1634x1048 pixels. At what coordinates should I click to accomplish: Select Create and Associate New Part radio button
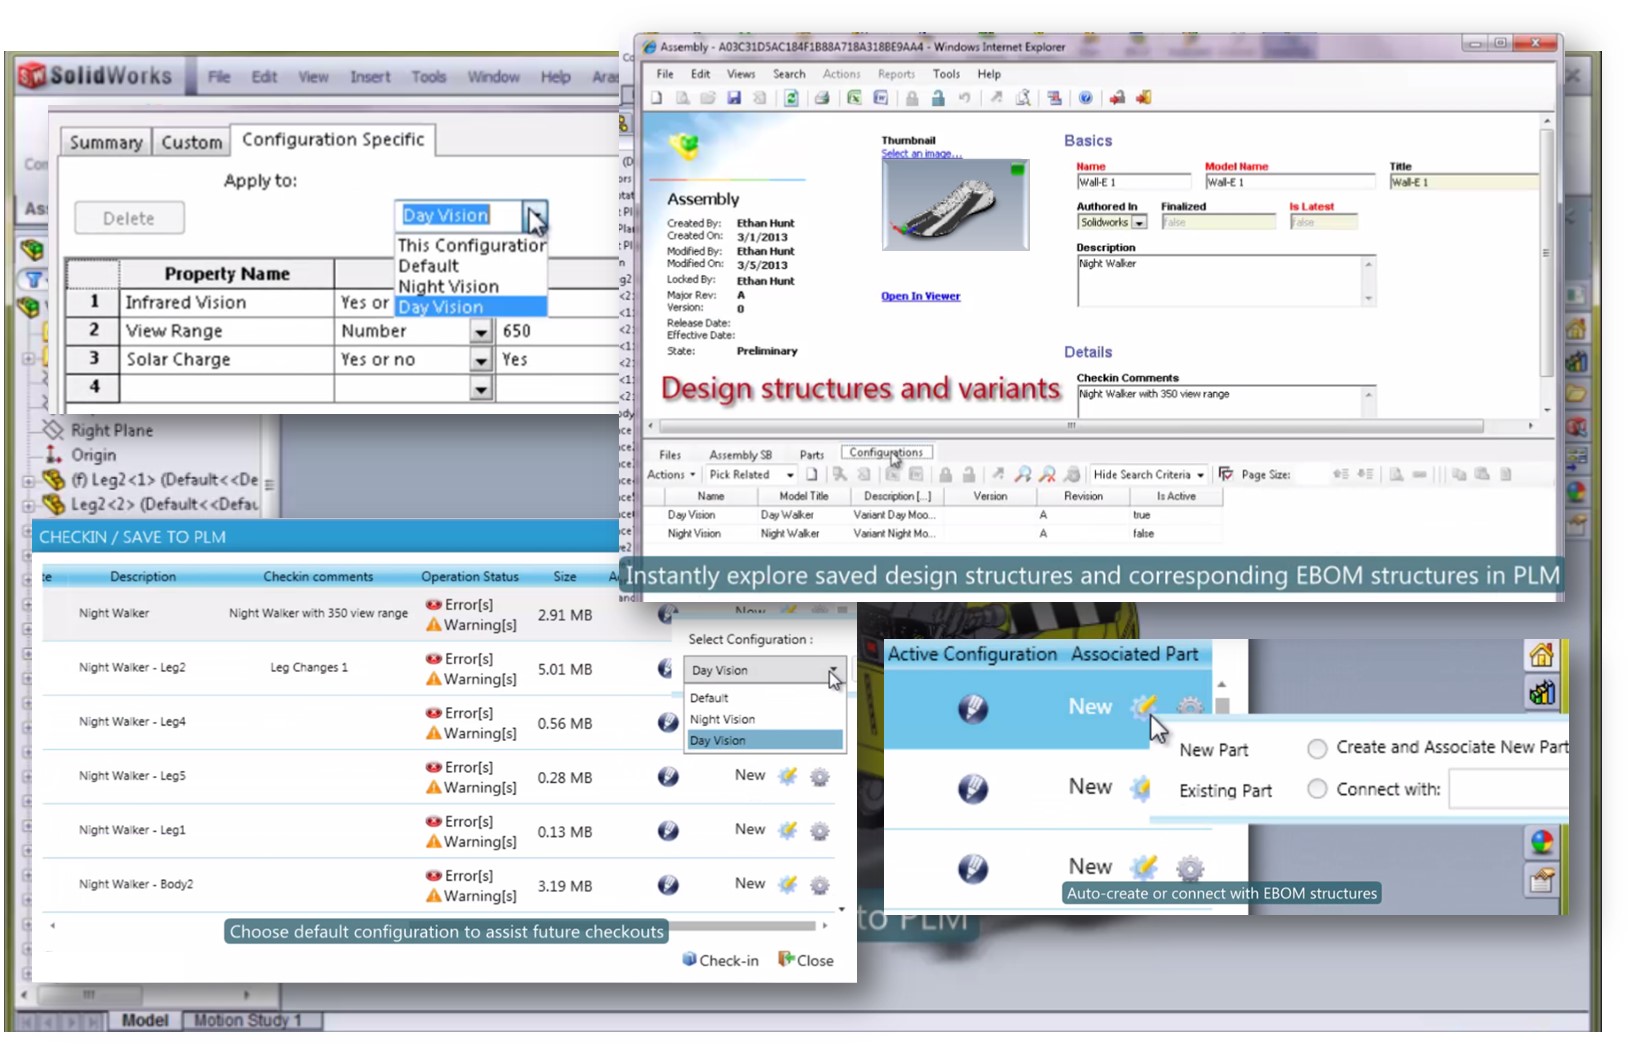(x=1317, y=748)
